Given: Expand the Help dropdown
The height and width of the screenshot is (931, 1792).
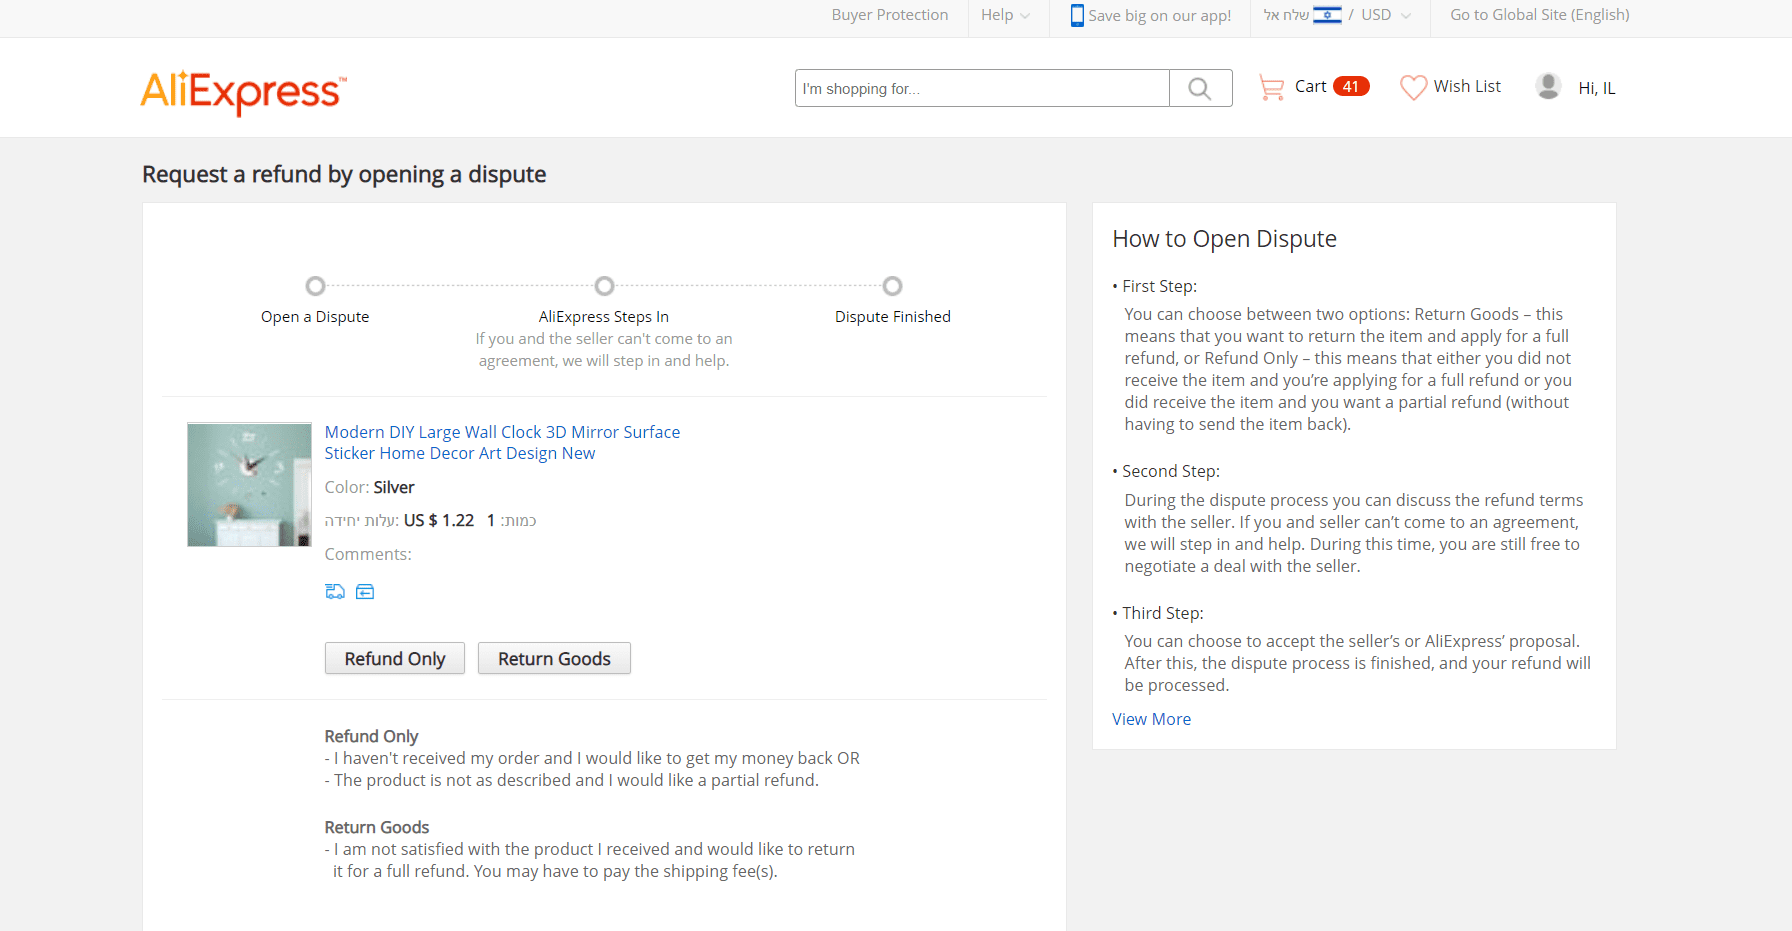Looking at the screenshot, I should coord(1005,15).
